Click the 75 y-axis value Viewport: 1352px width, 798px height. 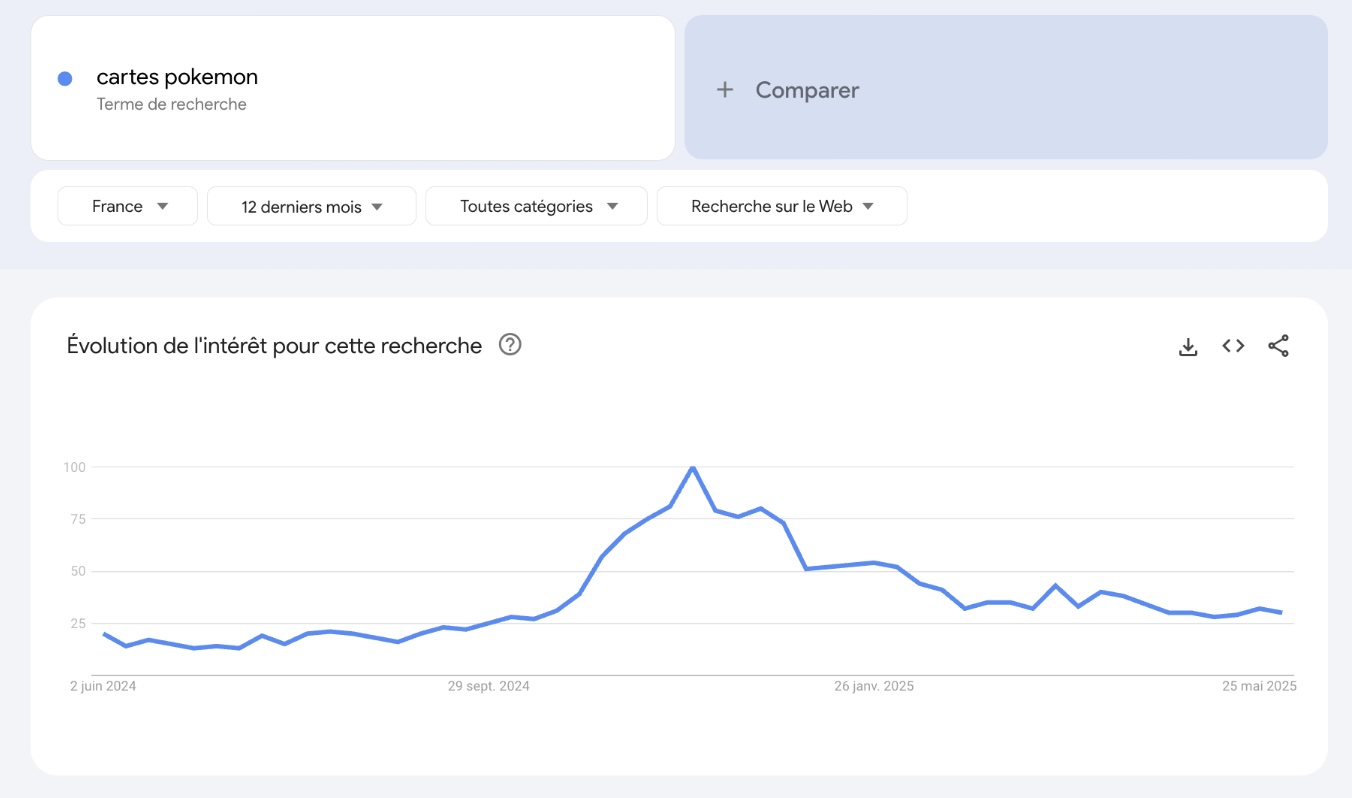[x=78, y=519]
